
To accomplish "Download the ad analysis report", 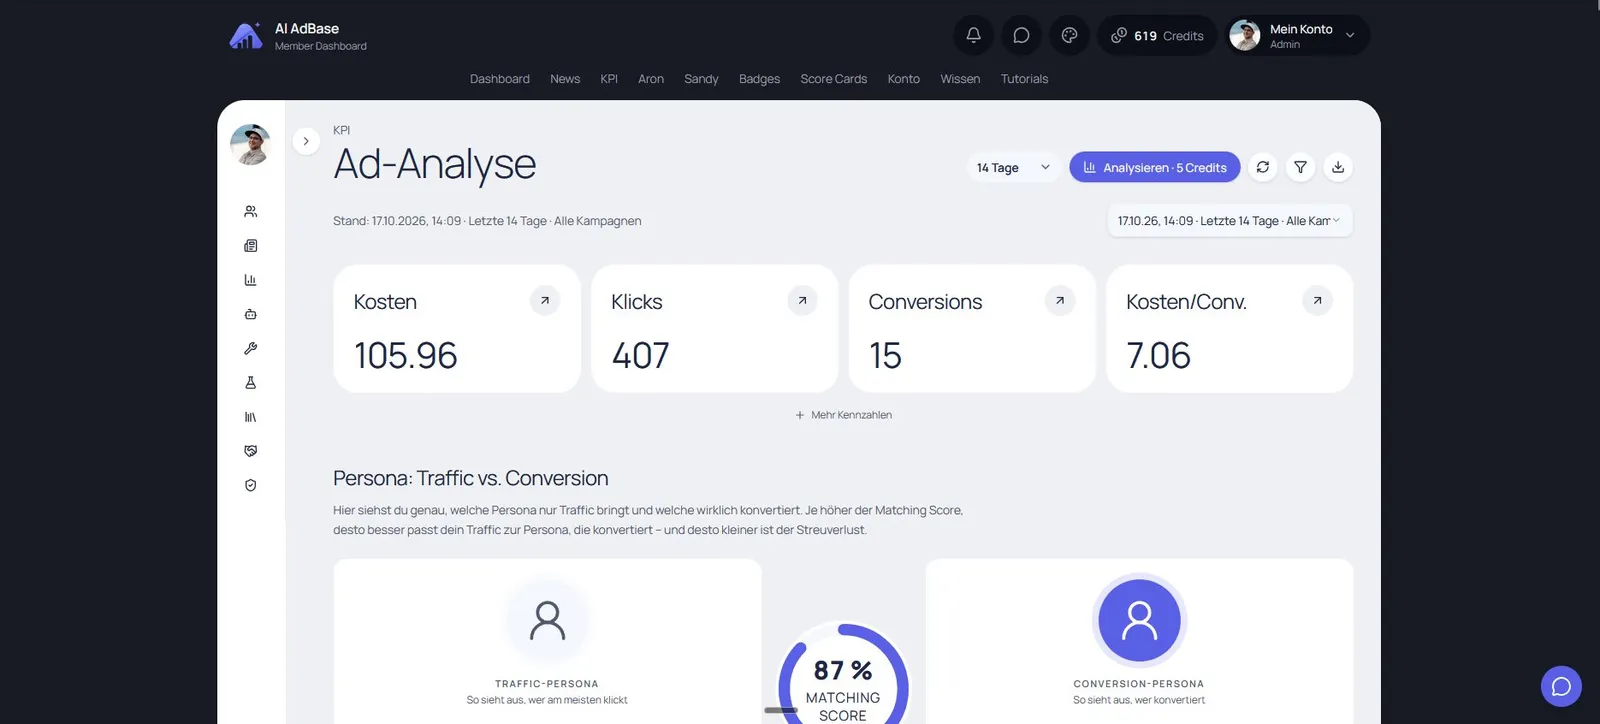I will (x=1338, y=167).
